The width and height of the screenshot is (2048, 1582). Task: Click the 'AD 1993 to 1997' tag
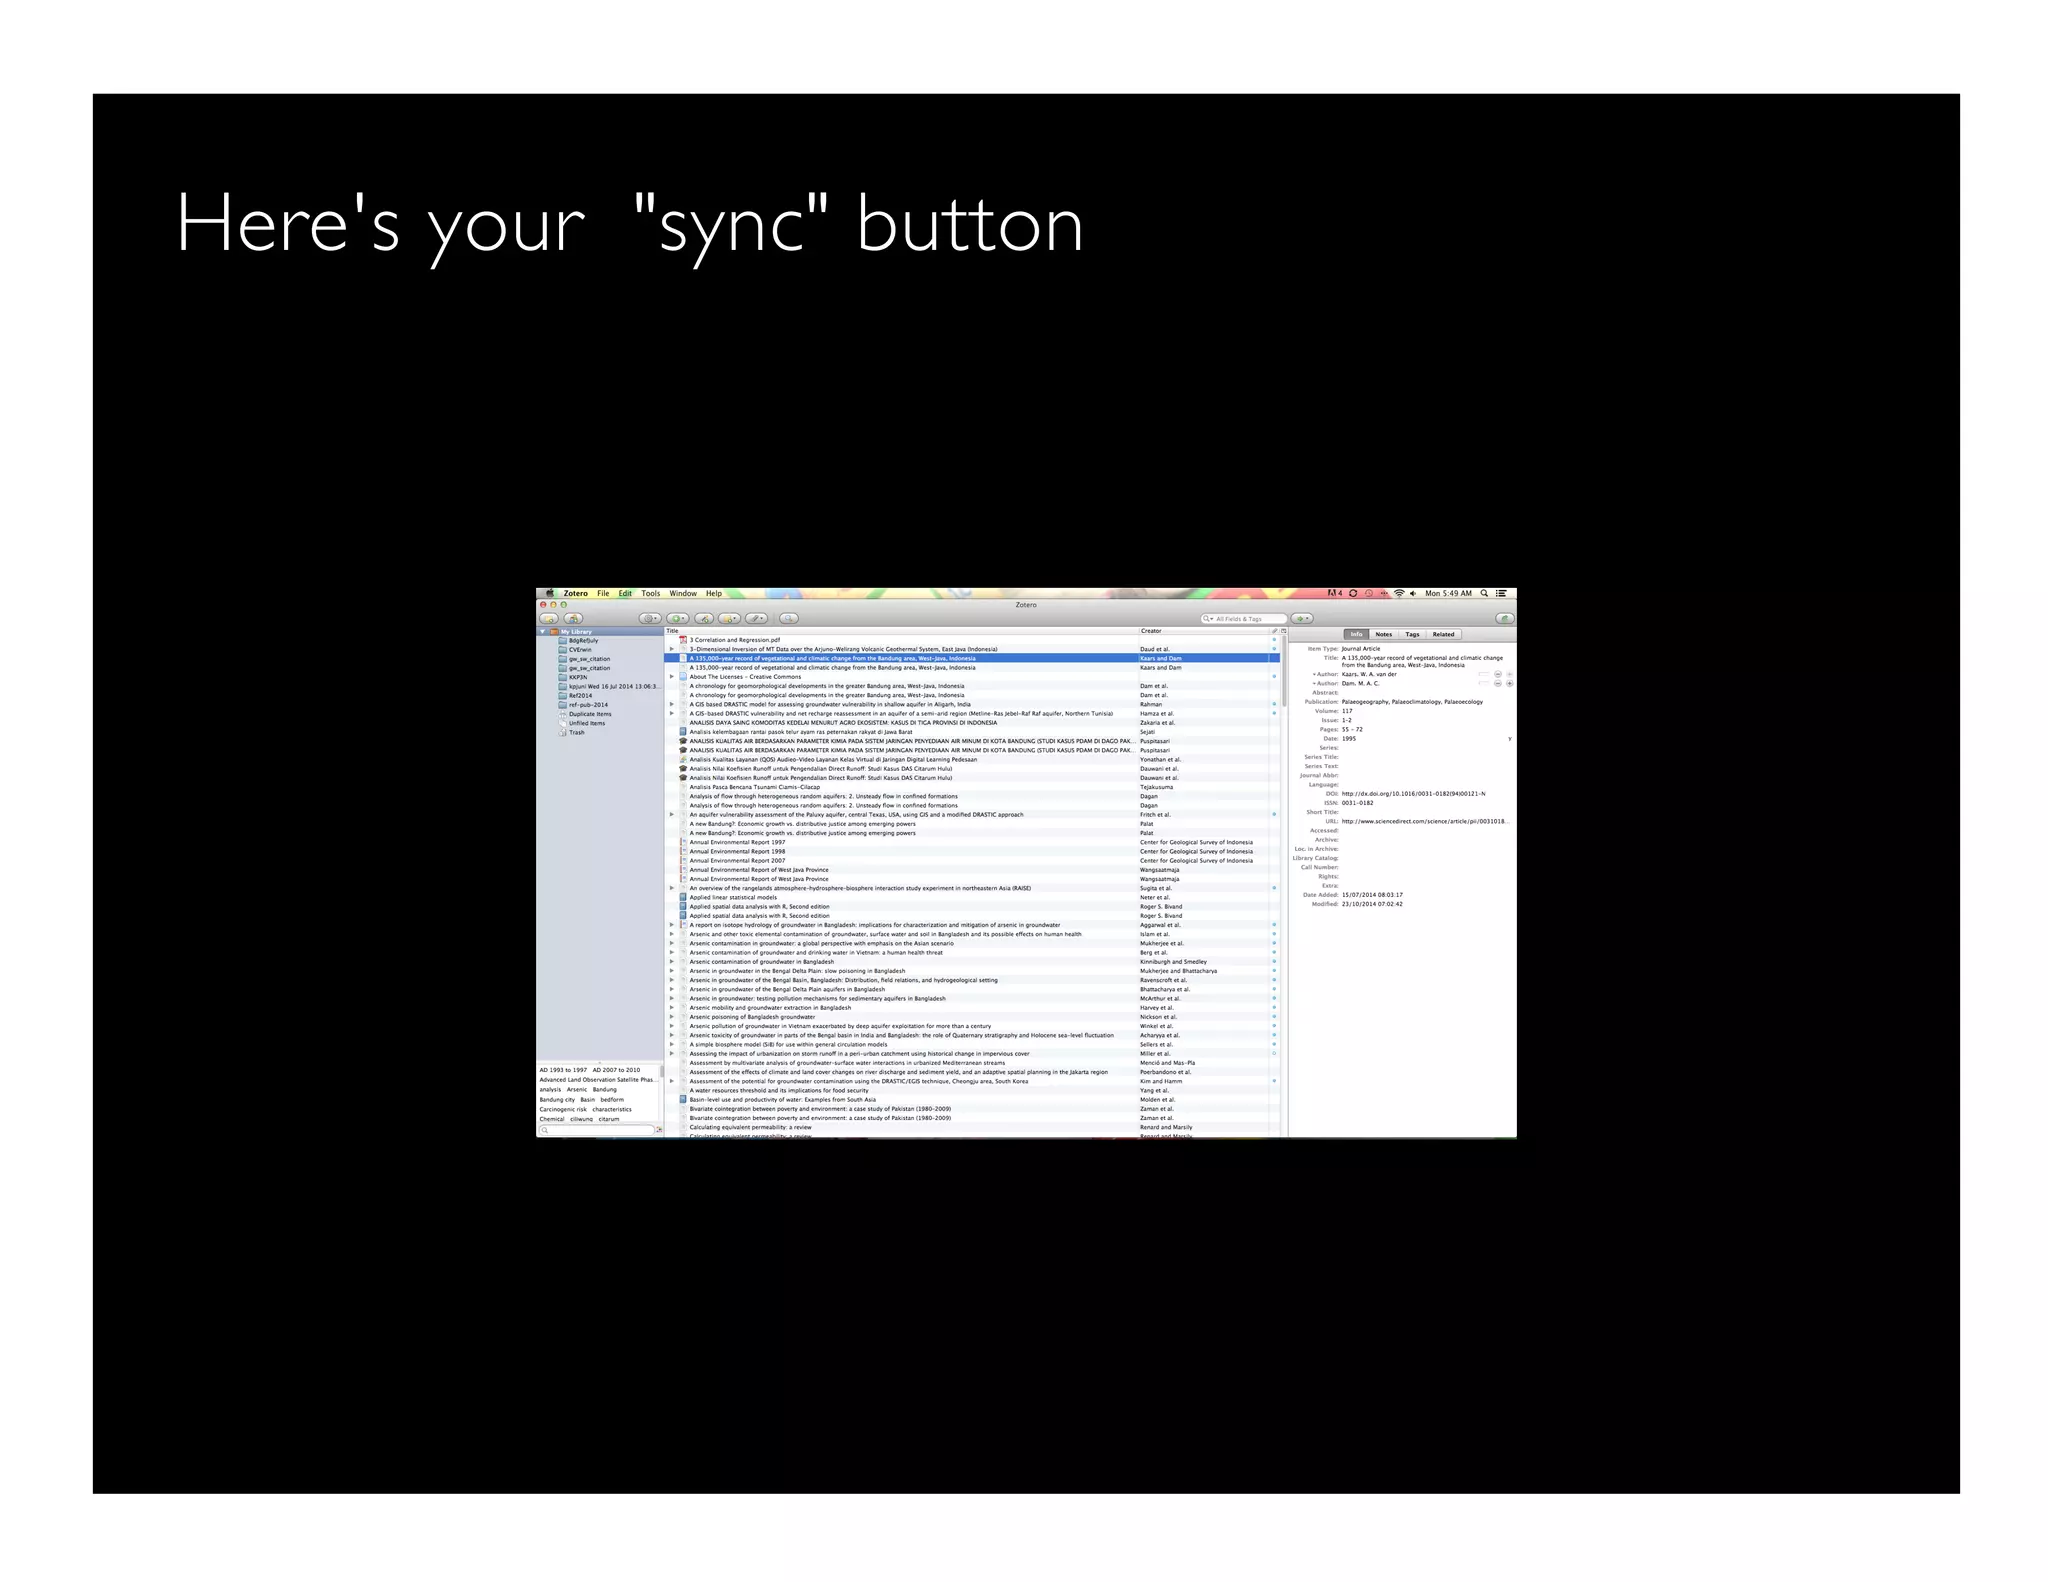[563, 1070]
